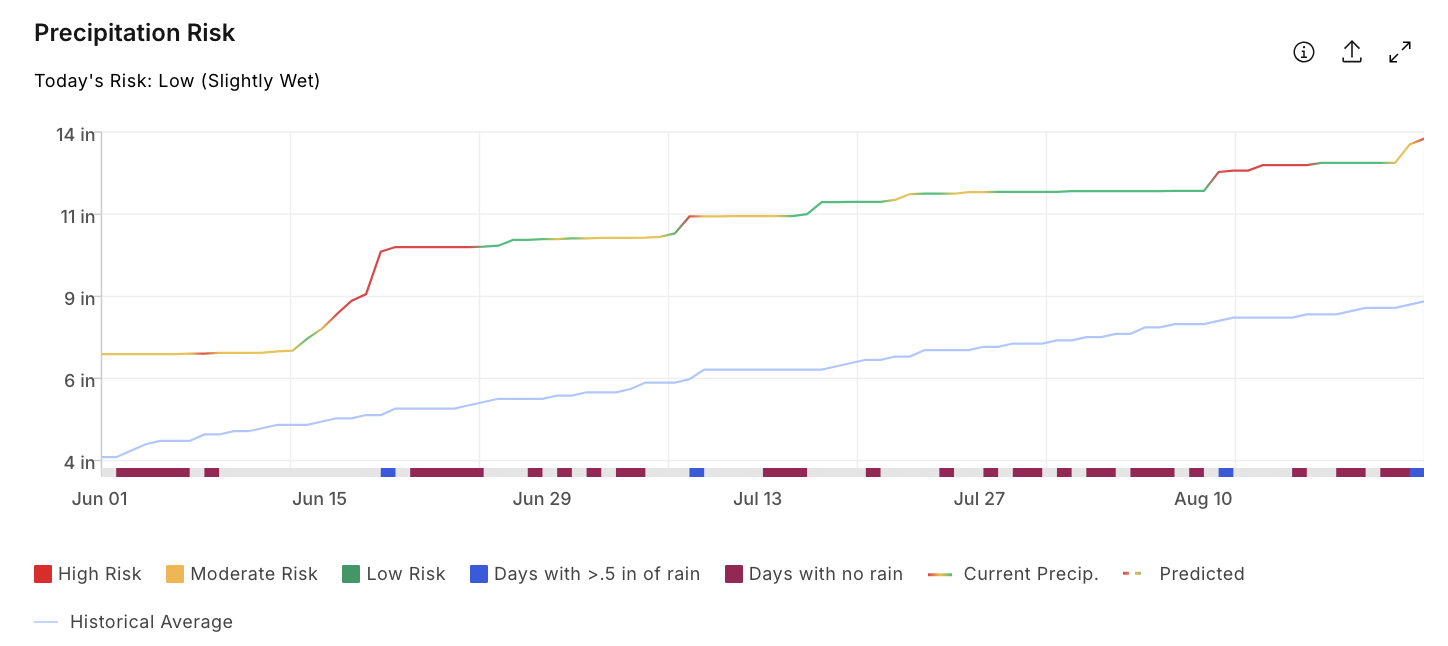This screenshot has width=1448, height=646.
Task: Click the Jun 29 axis label
Action: point(542,499)
